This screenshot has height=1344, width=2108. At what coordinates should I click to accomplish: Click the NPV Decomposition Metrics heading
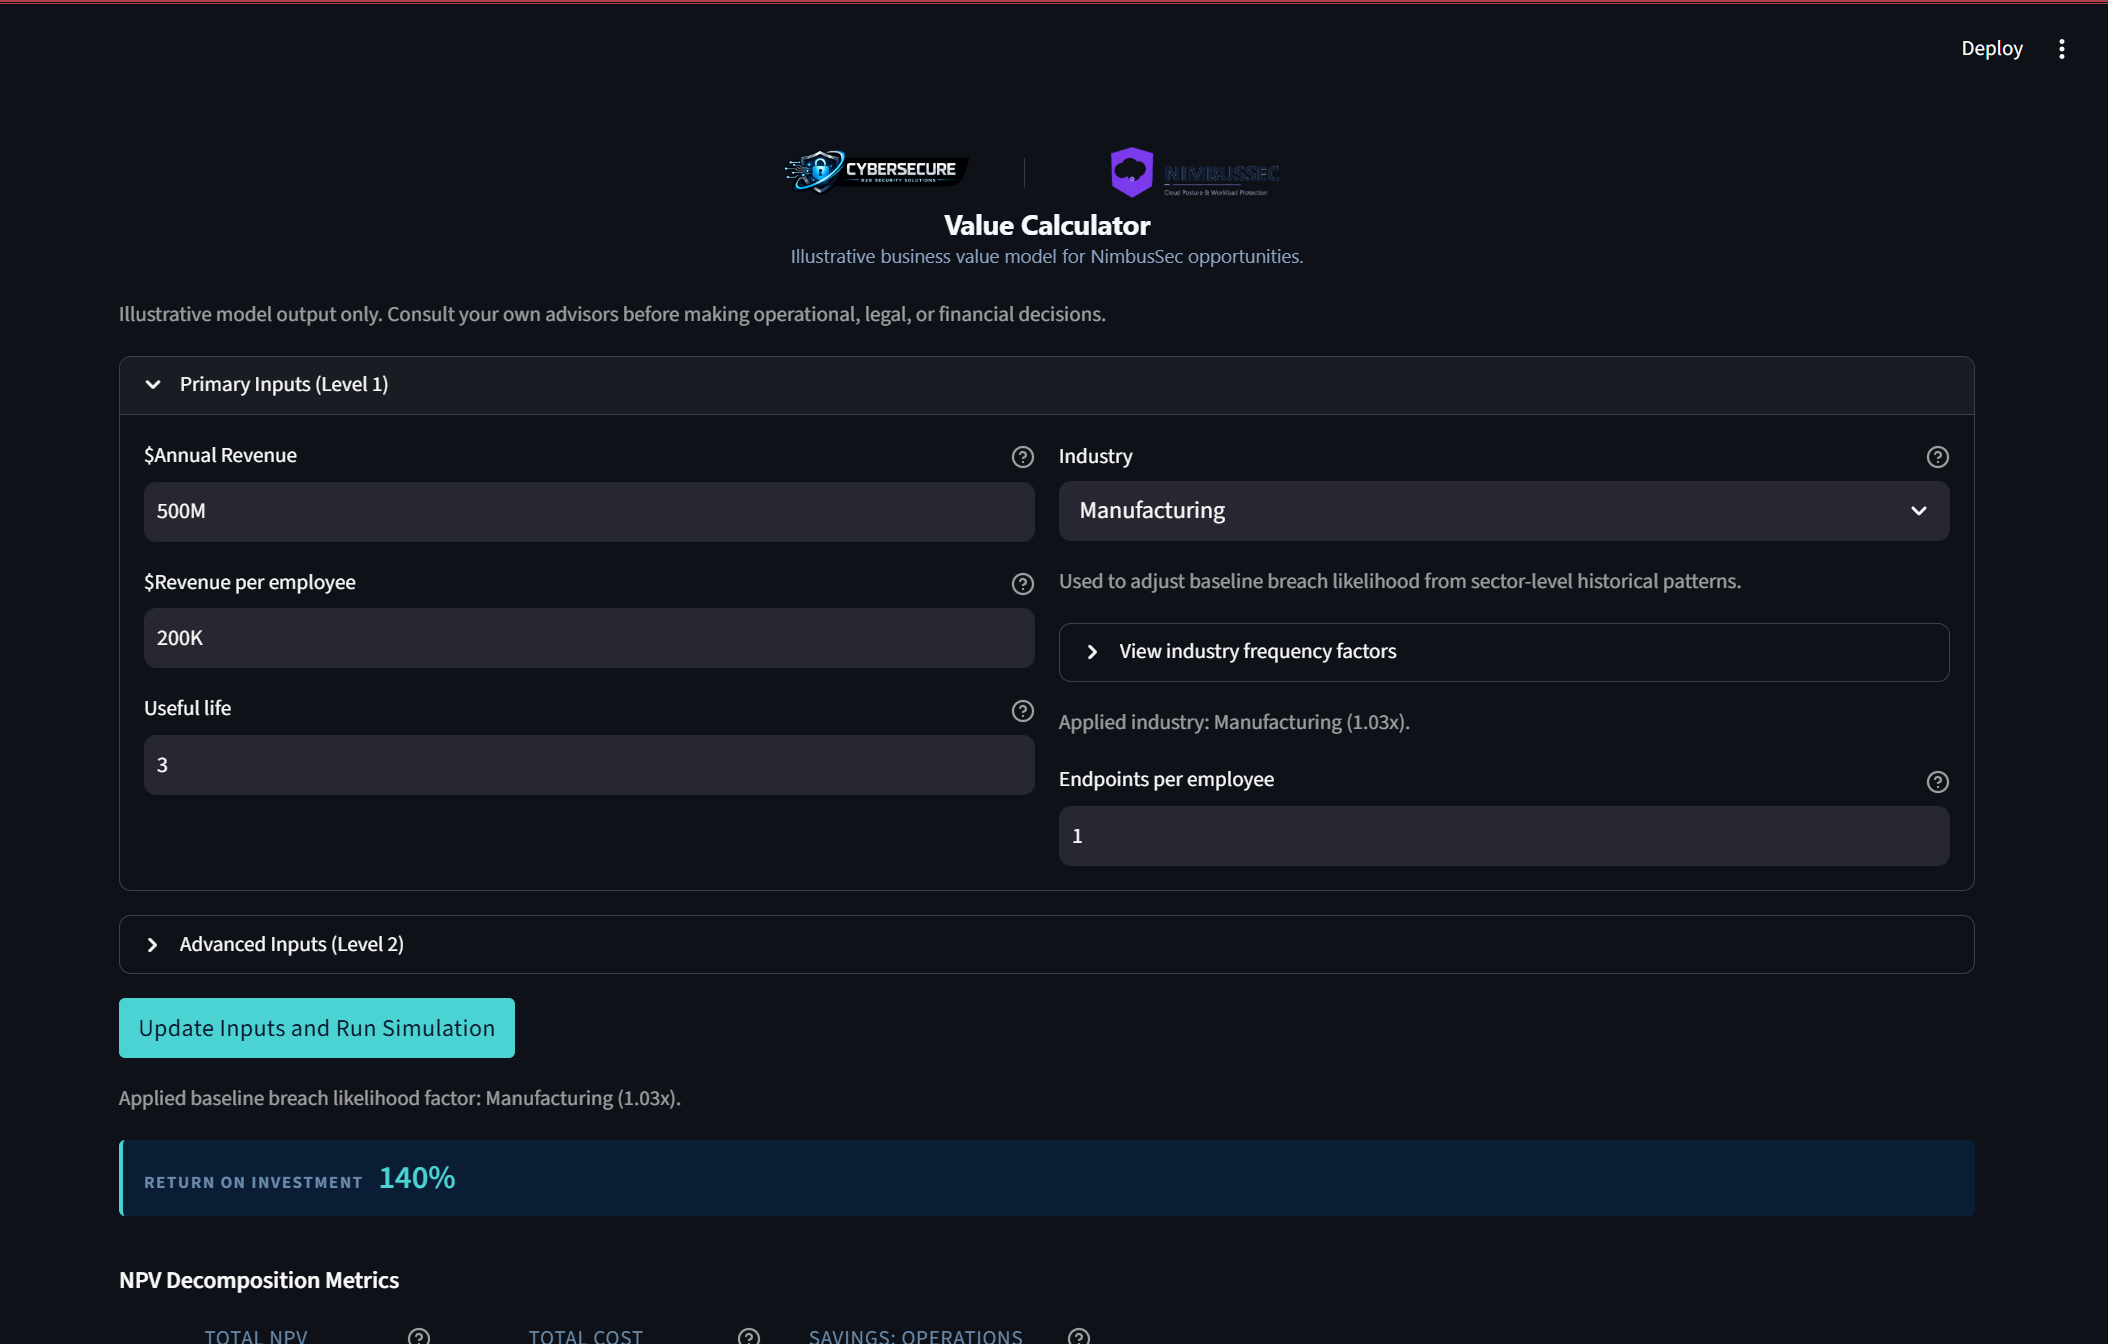pos(259,1280)
